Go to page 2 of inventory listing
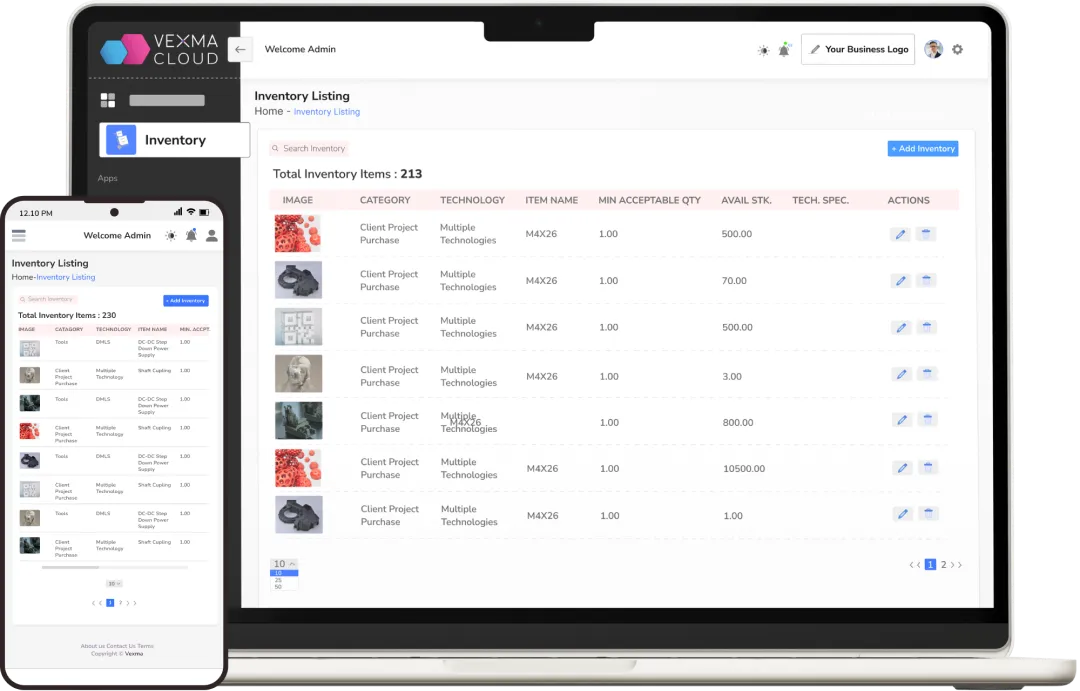Screen dimensions: 1080x691 pyautogui.click(x=942, y=564)
